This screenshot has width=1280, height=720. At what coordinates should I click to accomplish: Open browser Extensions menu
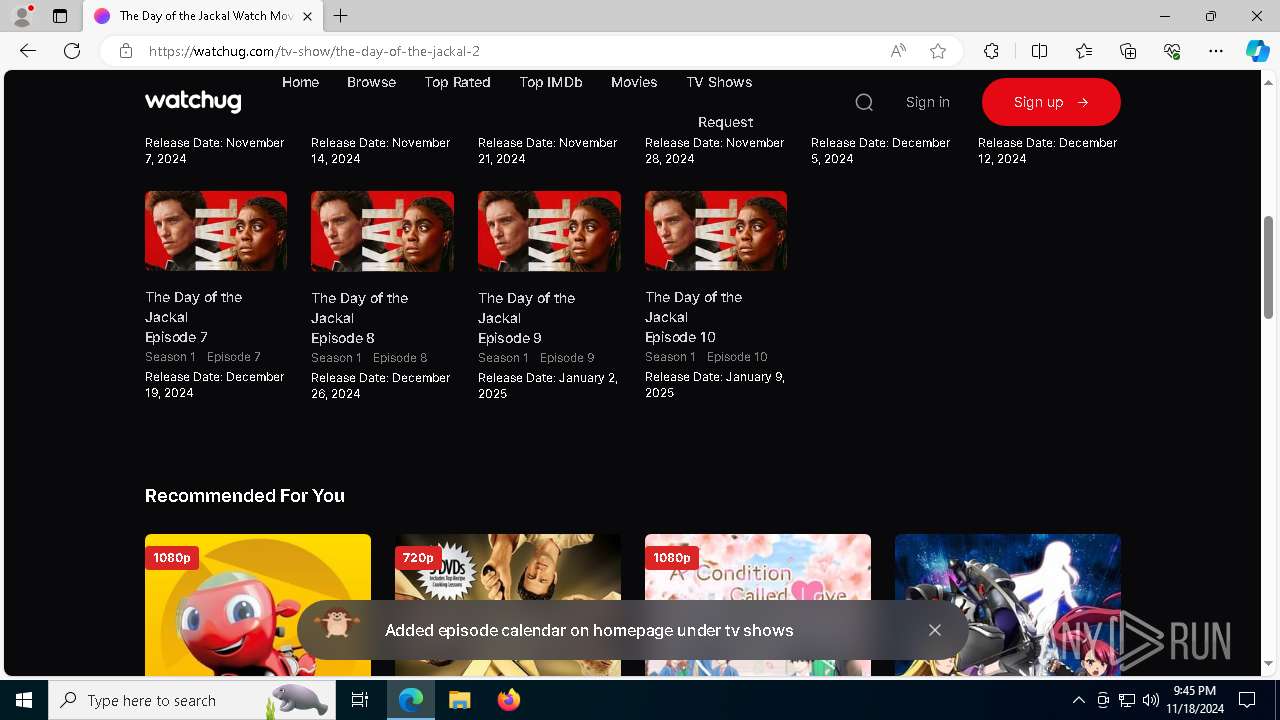coord(991,51)
